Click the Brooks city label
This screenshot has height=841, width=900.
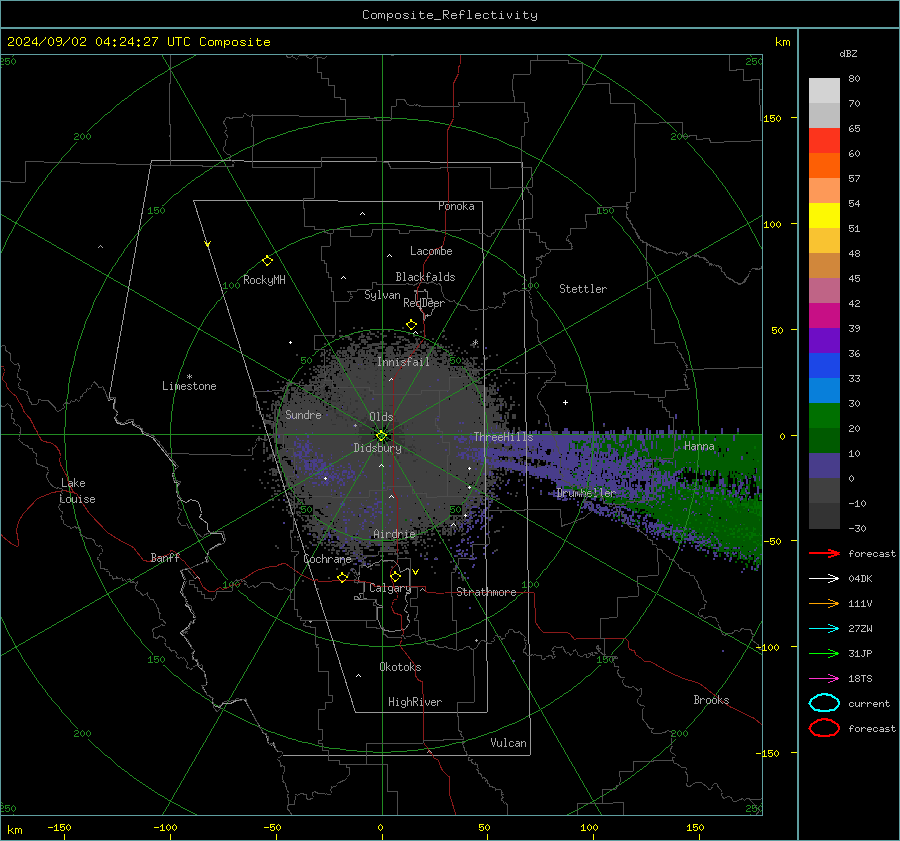pos(711,700)
